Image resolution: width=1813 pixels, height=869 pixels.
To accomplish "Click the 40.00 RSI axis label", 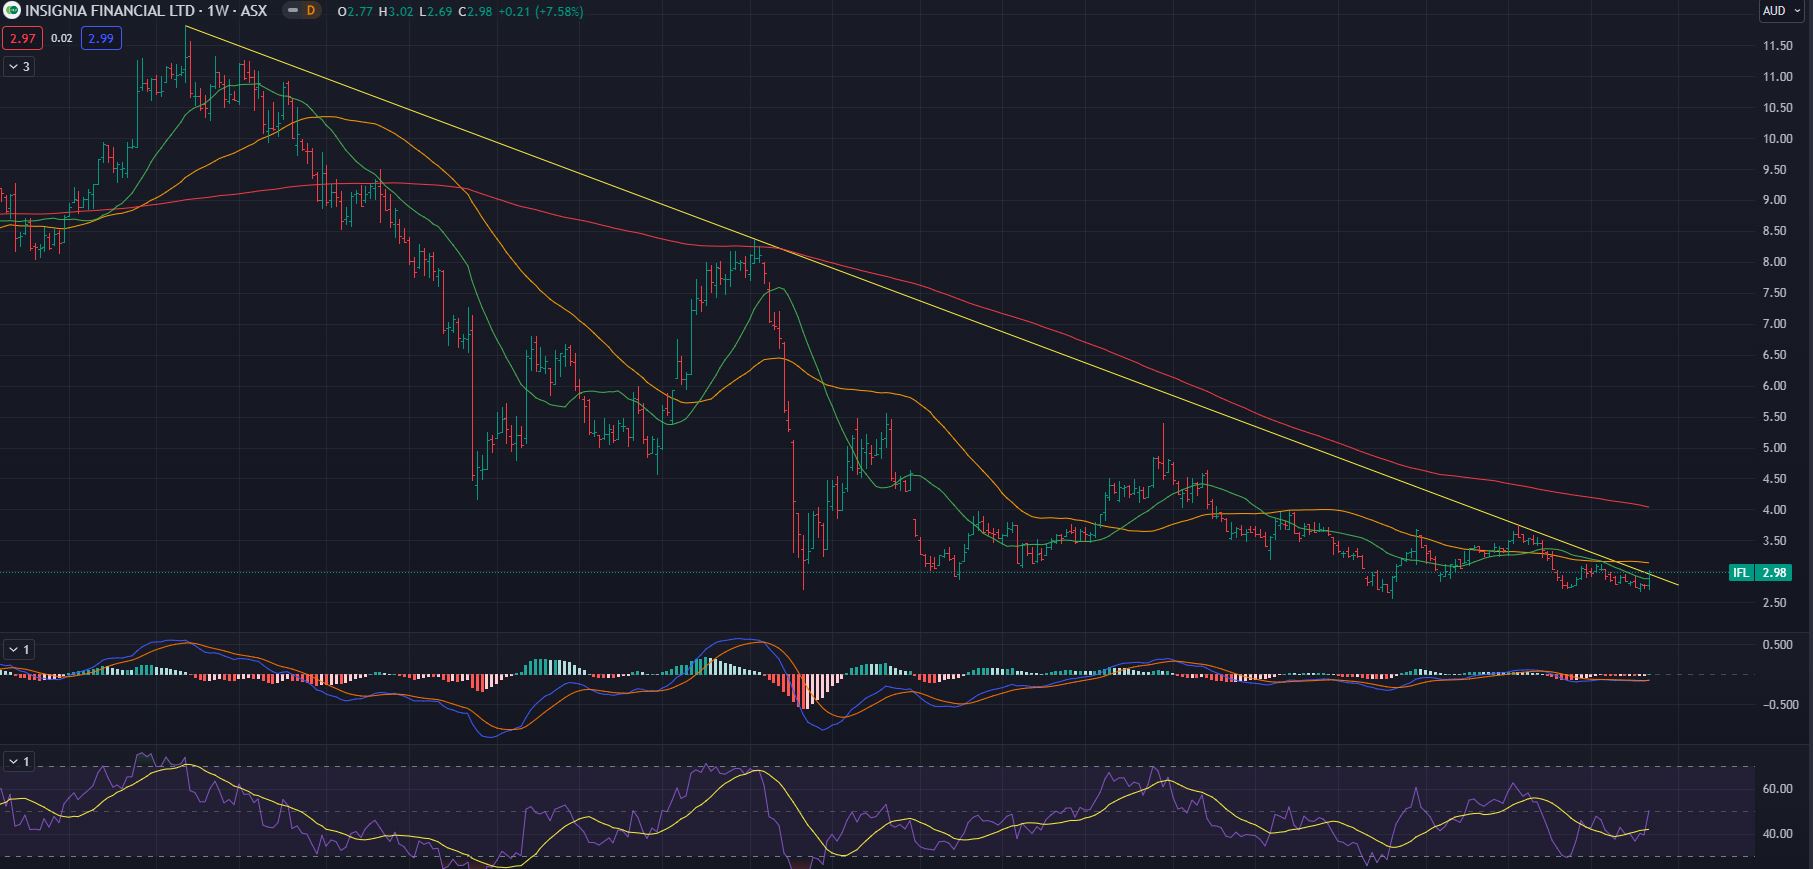I will (x=1777, y=834).
